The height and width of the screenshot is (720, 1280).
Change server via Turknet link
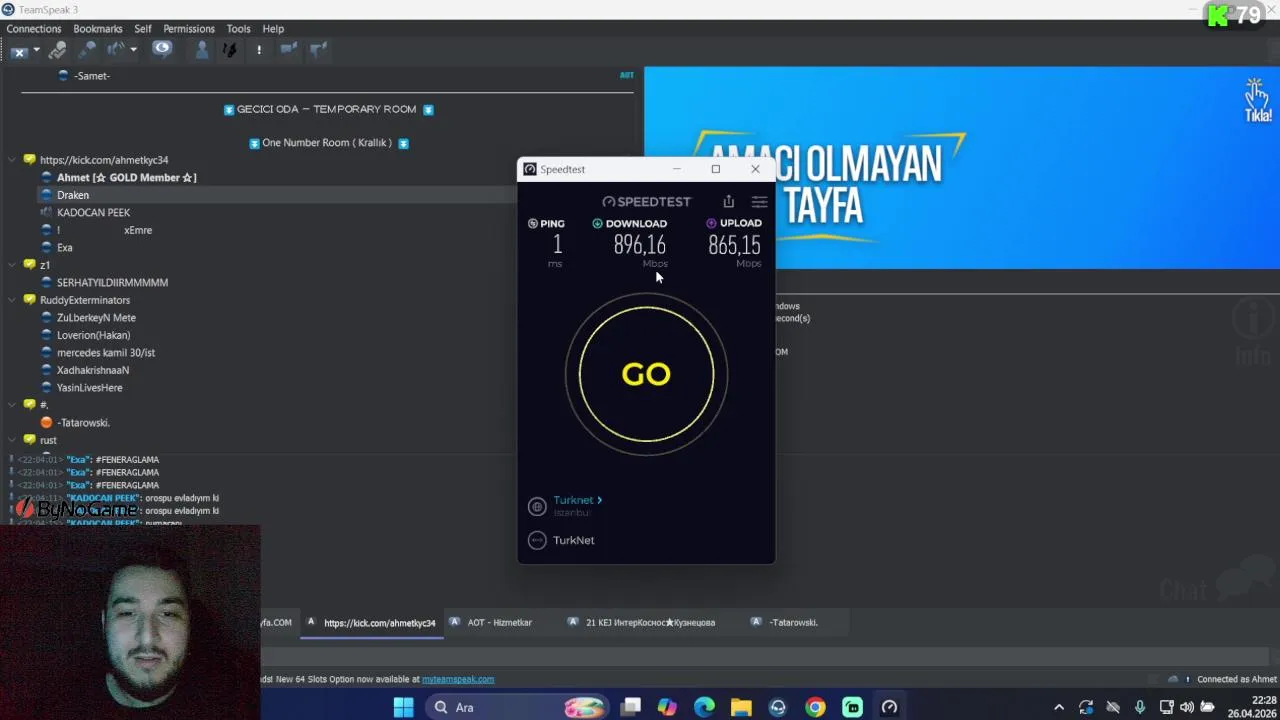pyautogui.click(x=577, y=500)
